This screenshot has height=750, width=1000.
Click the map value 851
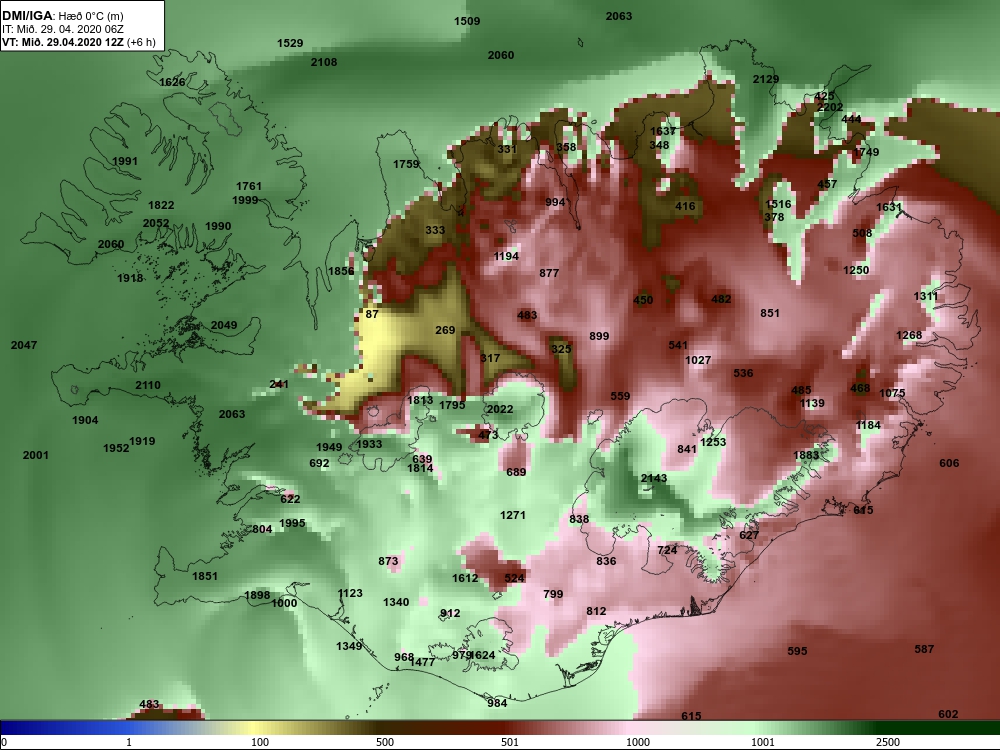point(770,313)
